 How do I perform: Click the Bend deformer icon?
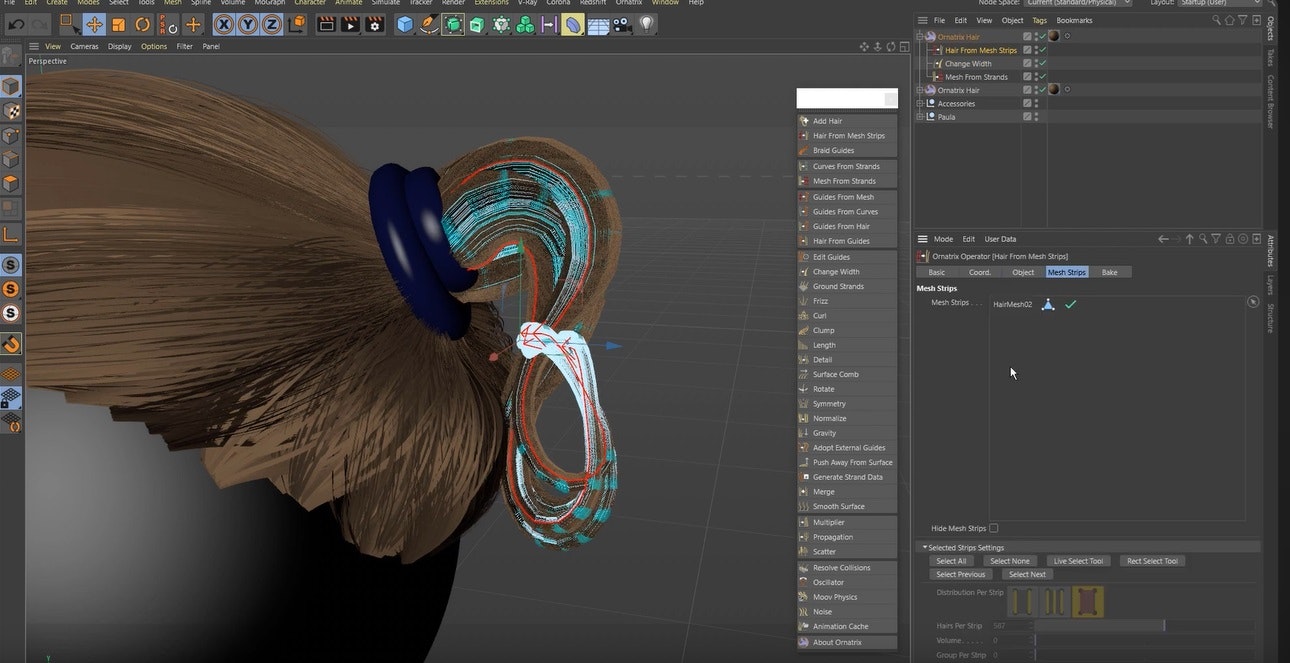pyautogui.click(x=572, y=24)
